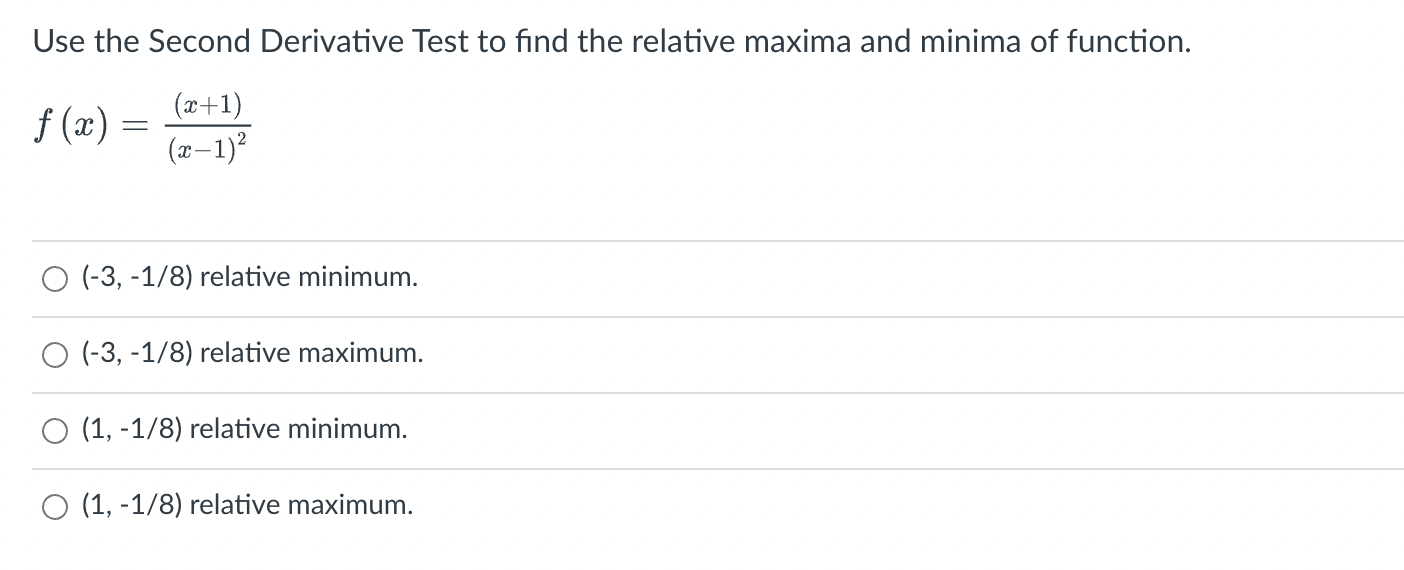Click the 'f (x)' left side of the equation

point(72,130)
